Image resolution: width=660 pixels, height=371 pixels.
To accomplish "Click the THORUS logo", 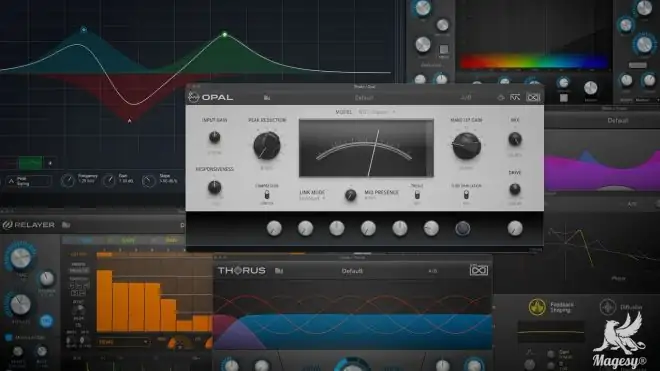I will pos(242,270).
